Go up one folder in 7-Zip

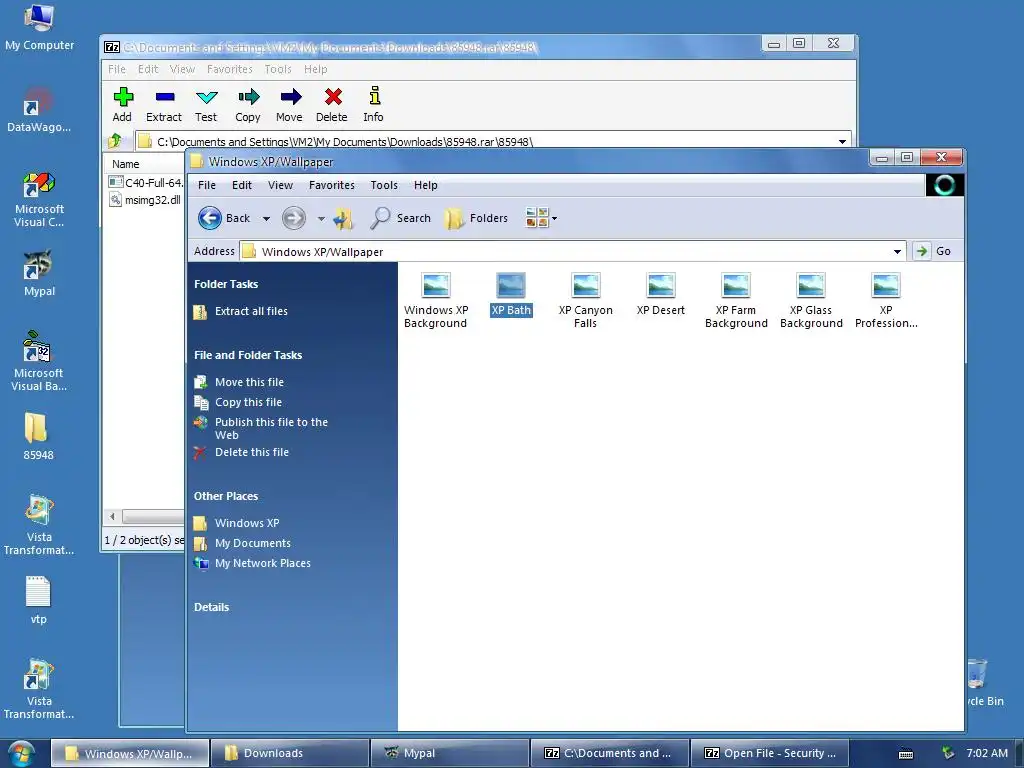pyautogui.click(x=116, y=140)
